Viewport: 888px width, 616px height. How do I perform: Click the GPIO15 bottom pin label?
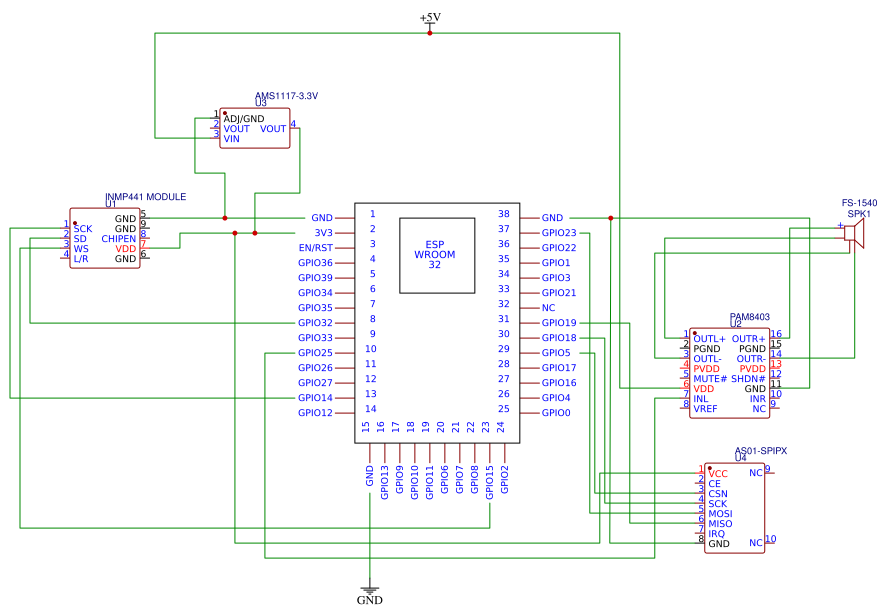coord(490,482)
